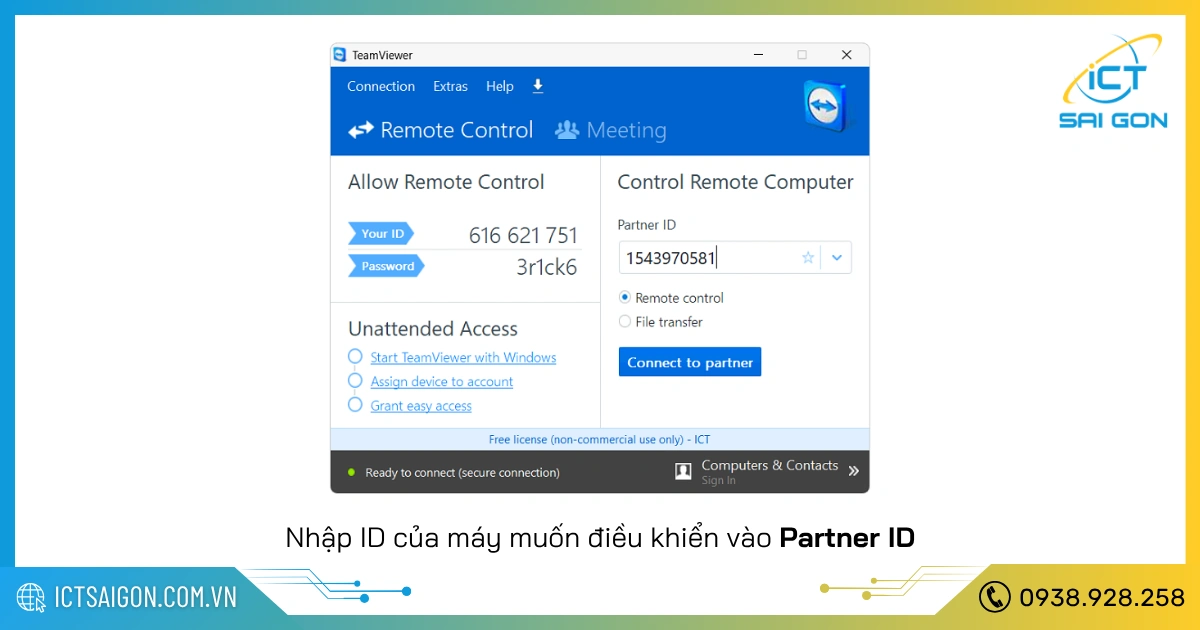Click the TeamViewer title bar app icon
The image size is (1200, 630).
[x=340, y=55]
